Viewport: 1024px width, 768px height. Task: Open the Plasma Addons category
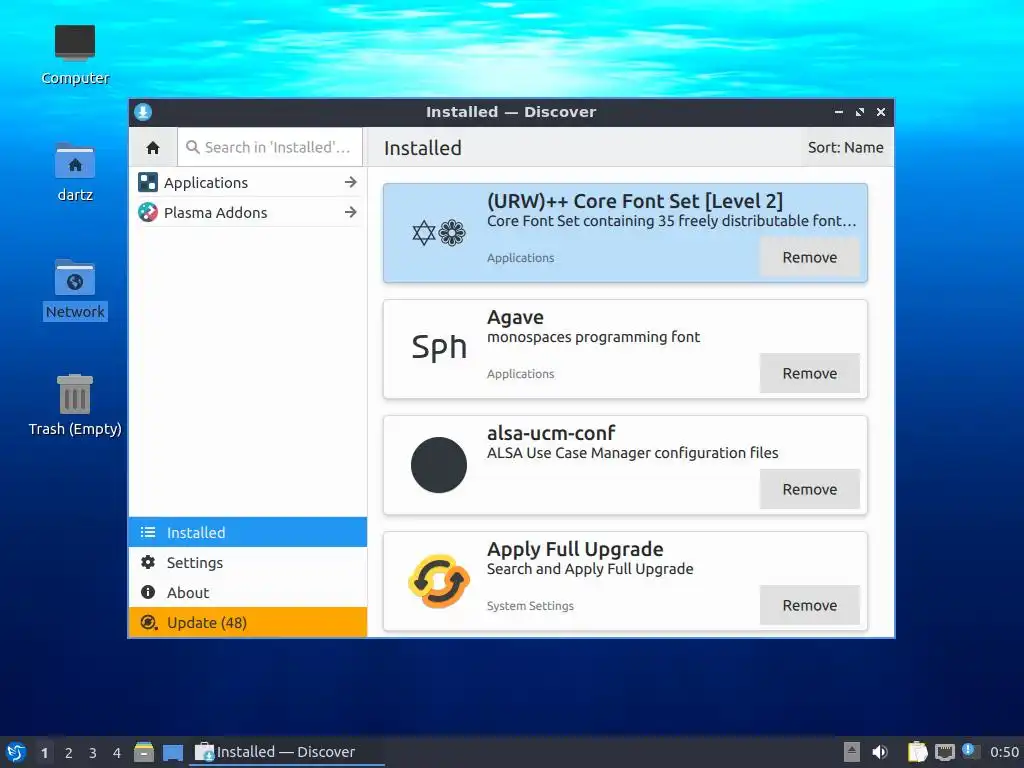[248, 212]
